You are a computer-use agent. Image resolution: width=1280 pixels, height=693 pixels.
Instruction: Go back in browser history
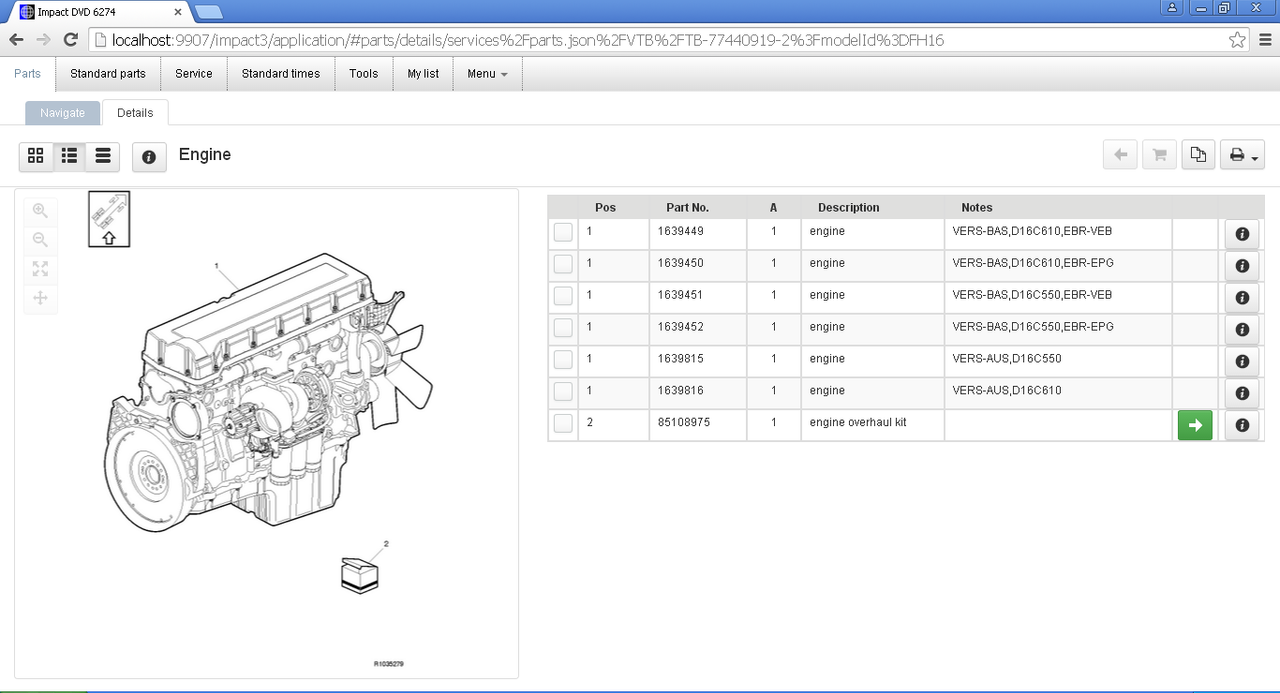(x=16, y=40)
